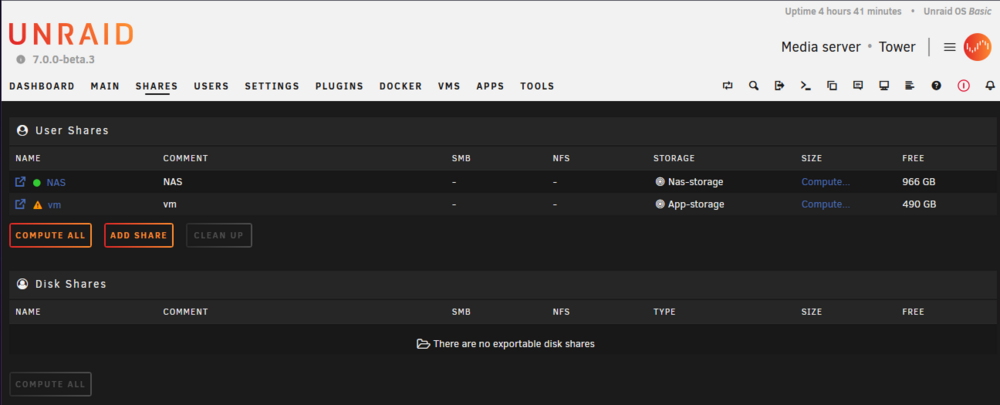
Task: Click the NAS comment cell
Action: pos(172,182)
